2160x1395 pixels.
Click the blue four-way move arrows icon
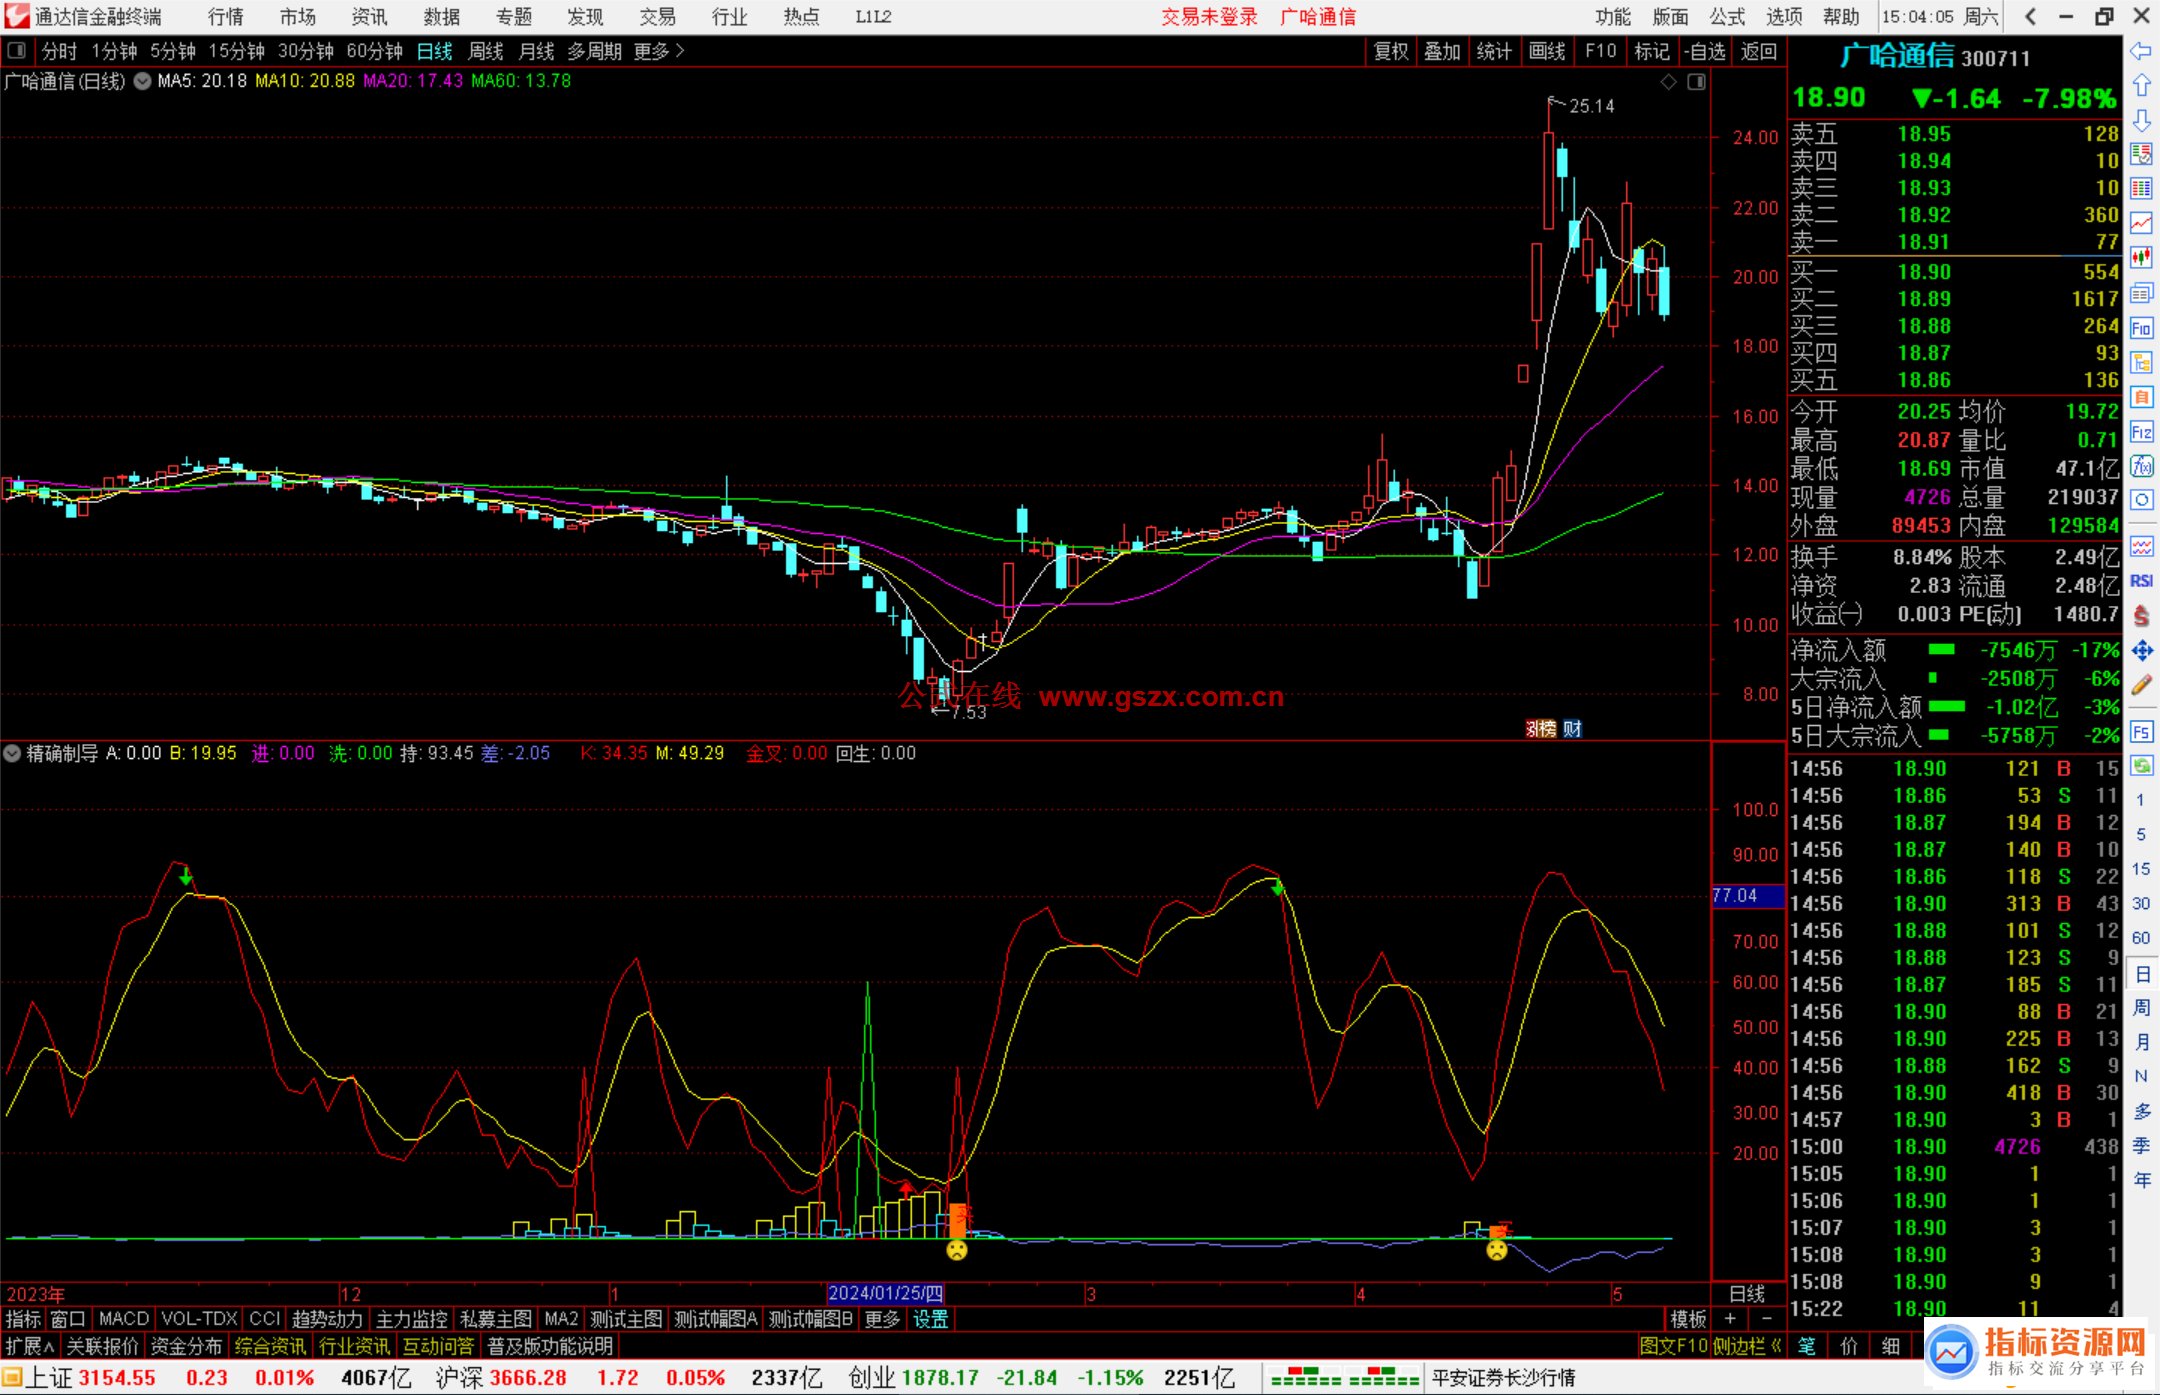tap(2141, 651)
